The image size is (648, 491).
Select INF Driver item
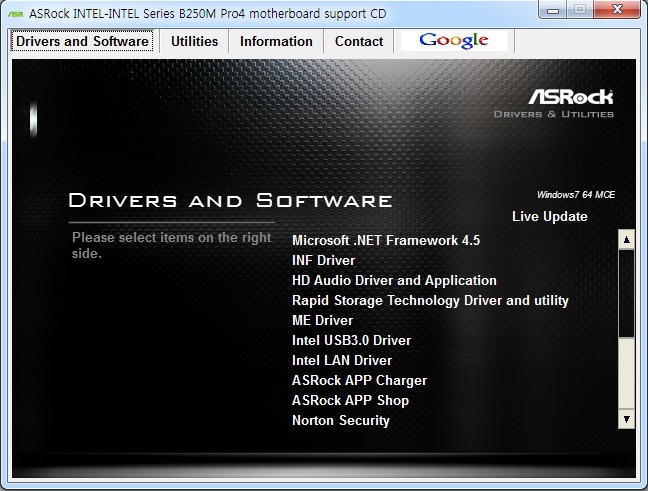coord(323,260)
